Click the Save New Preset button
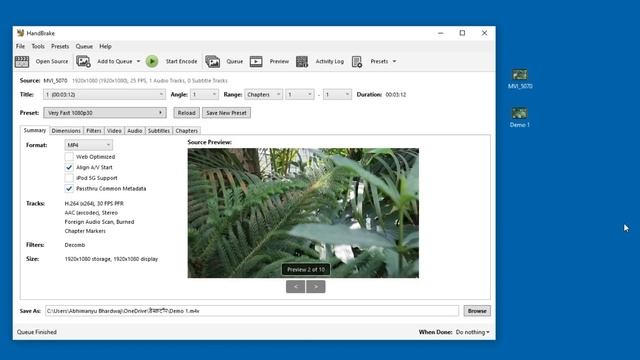Viewport: 640px width, 360px height. 227,113
